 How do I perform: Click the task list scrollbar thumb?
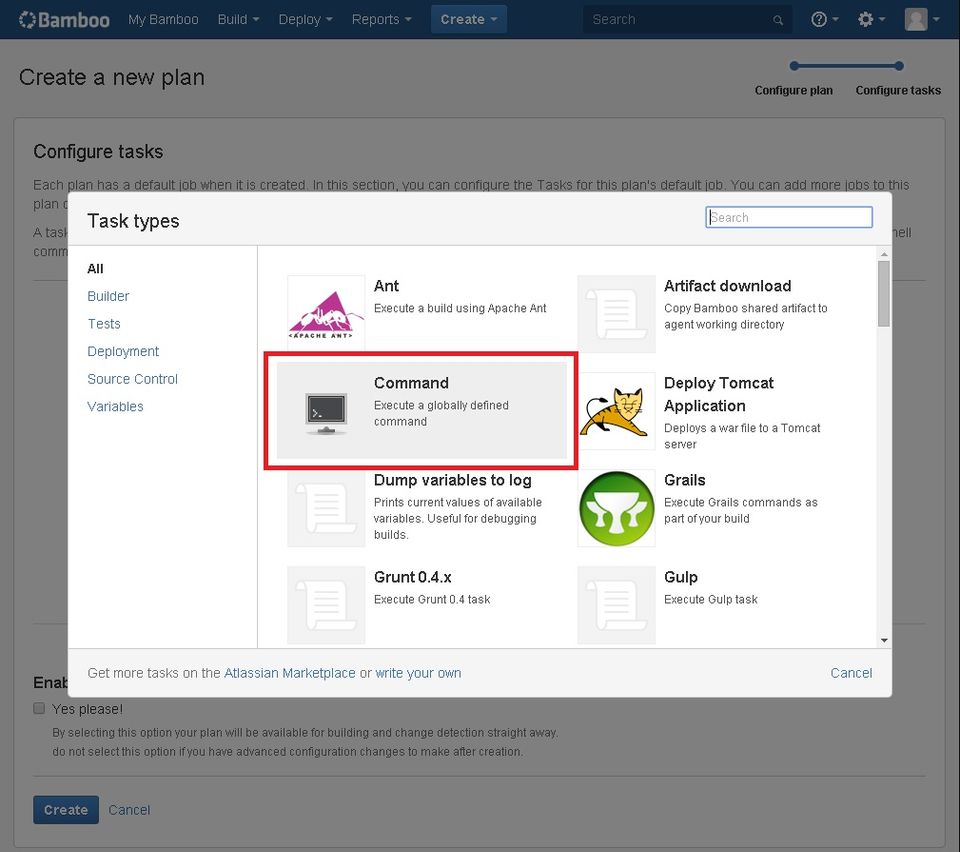pos(883,294)
